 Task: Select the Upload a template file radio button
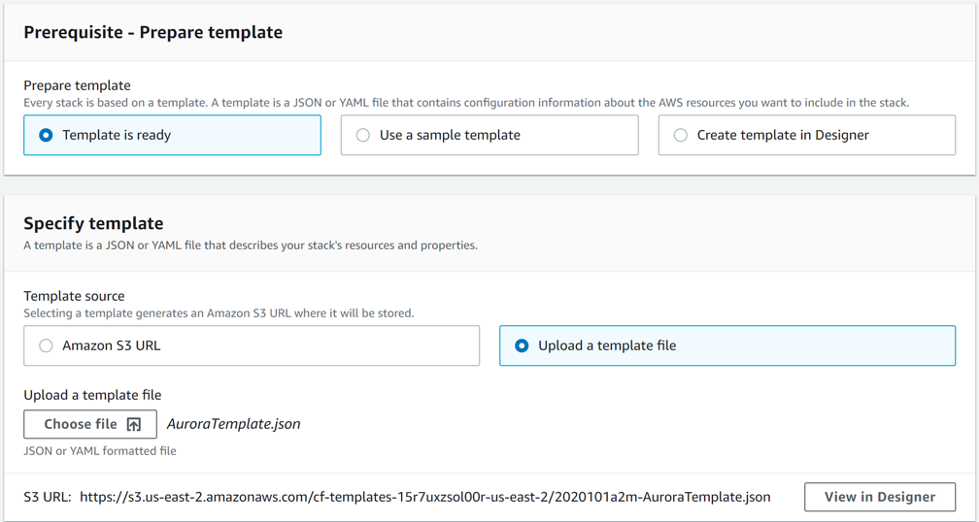tap(521, 345)
